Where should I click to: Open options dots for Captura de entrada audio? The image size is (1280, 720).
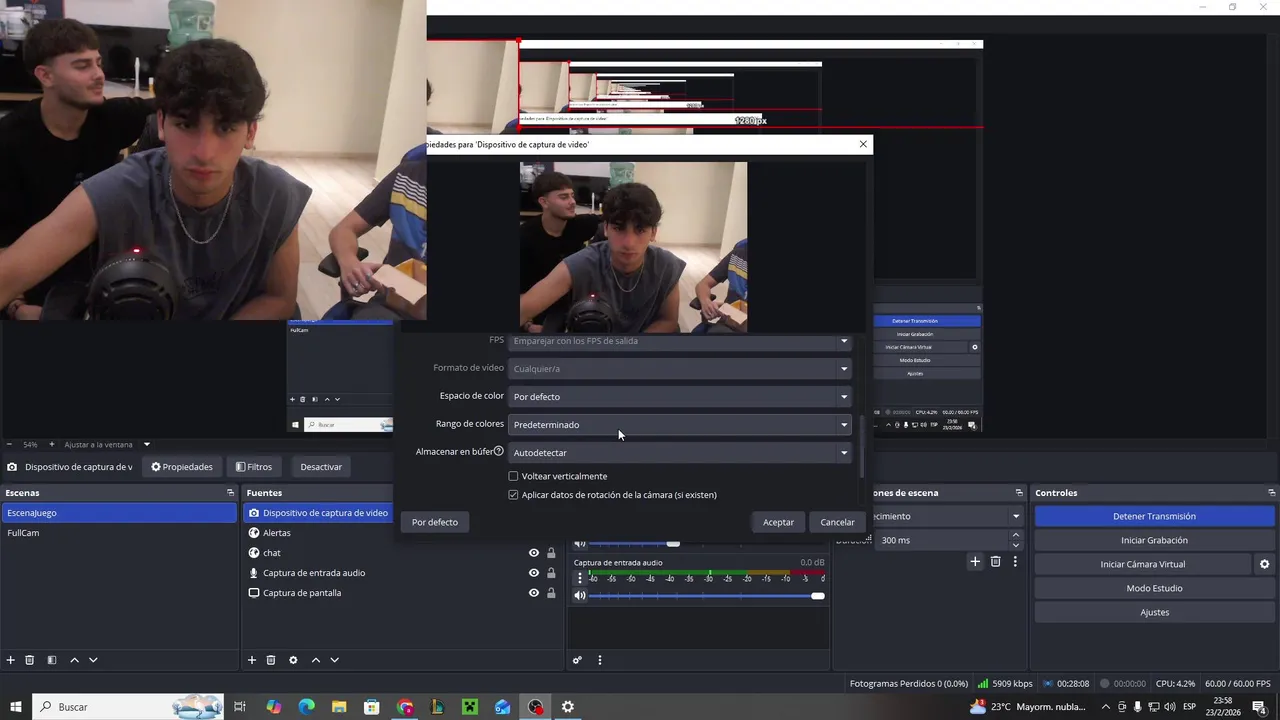tap(580, 578)
